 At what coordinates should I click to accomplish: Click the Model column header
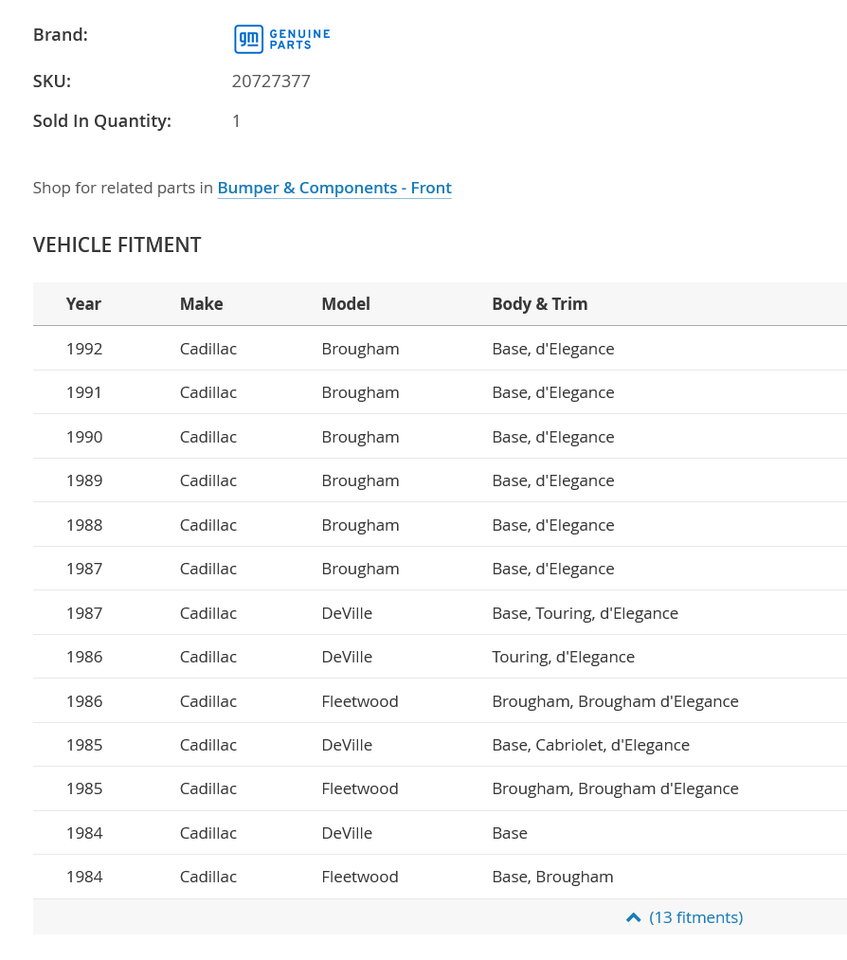click(x=346, y=304)
